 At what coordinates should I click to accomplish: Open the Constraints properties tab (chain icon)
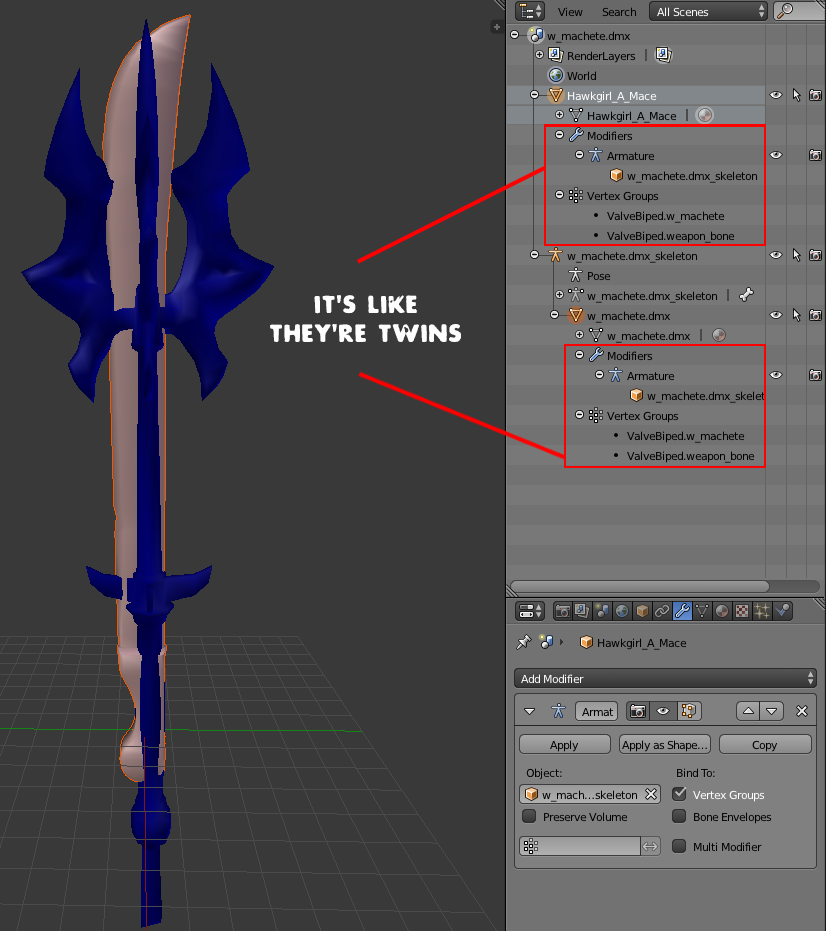point(662,611)
